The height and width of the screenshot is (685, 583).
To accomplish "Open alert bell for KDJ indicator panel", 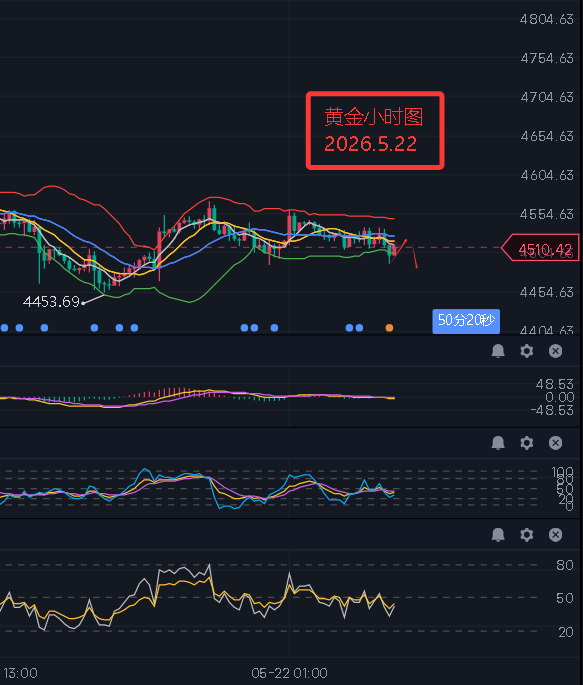I will coord(498,443).
